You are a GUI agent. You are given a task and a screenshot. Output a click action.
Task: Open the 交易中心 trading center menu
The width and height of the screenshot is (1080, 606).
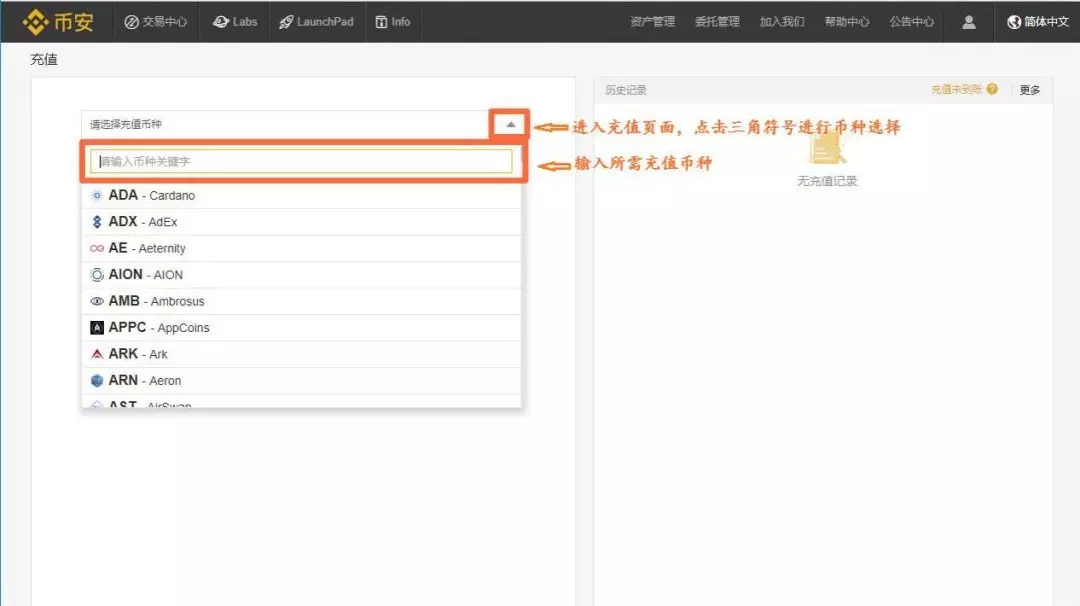click(156, 22)
